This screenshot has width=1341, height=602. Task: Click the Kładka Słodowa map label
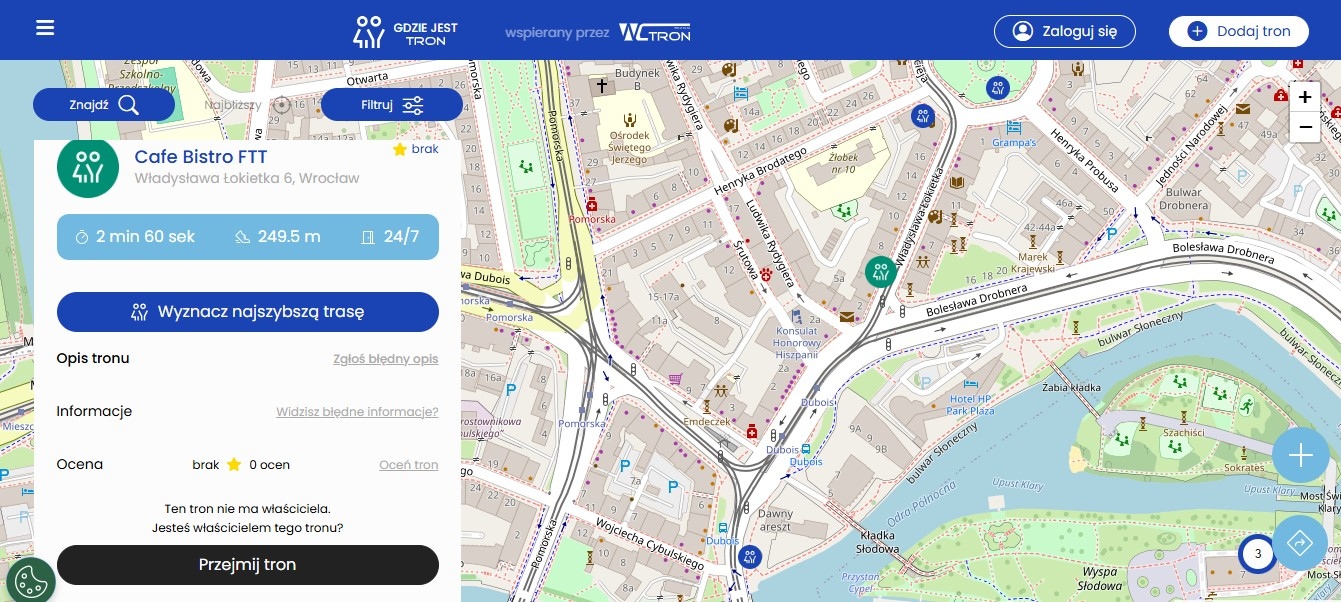click(878, 543)
